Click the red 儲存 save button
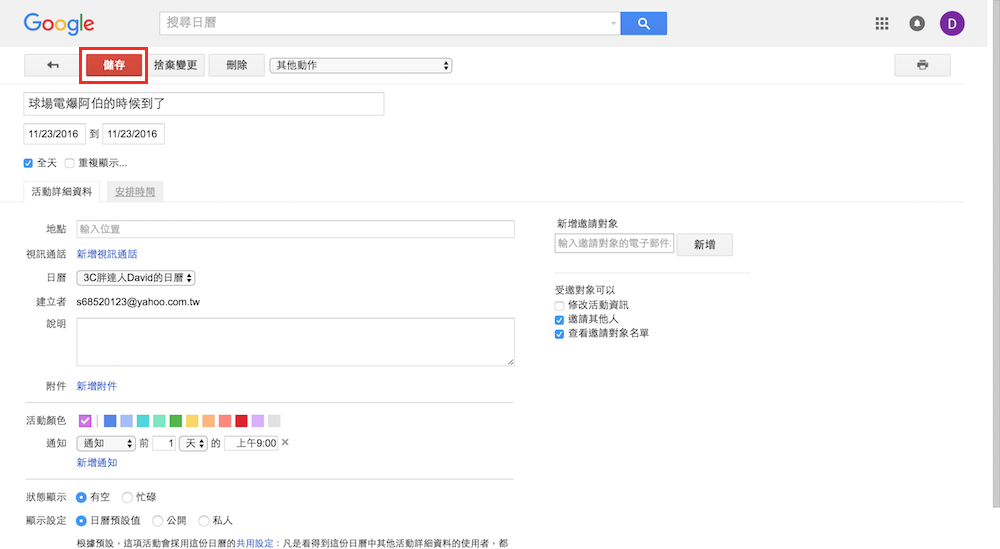The image size is (1000, 549). pyautogui.click(x=114, y=65)
